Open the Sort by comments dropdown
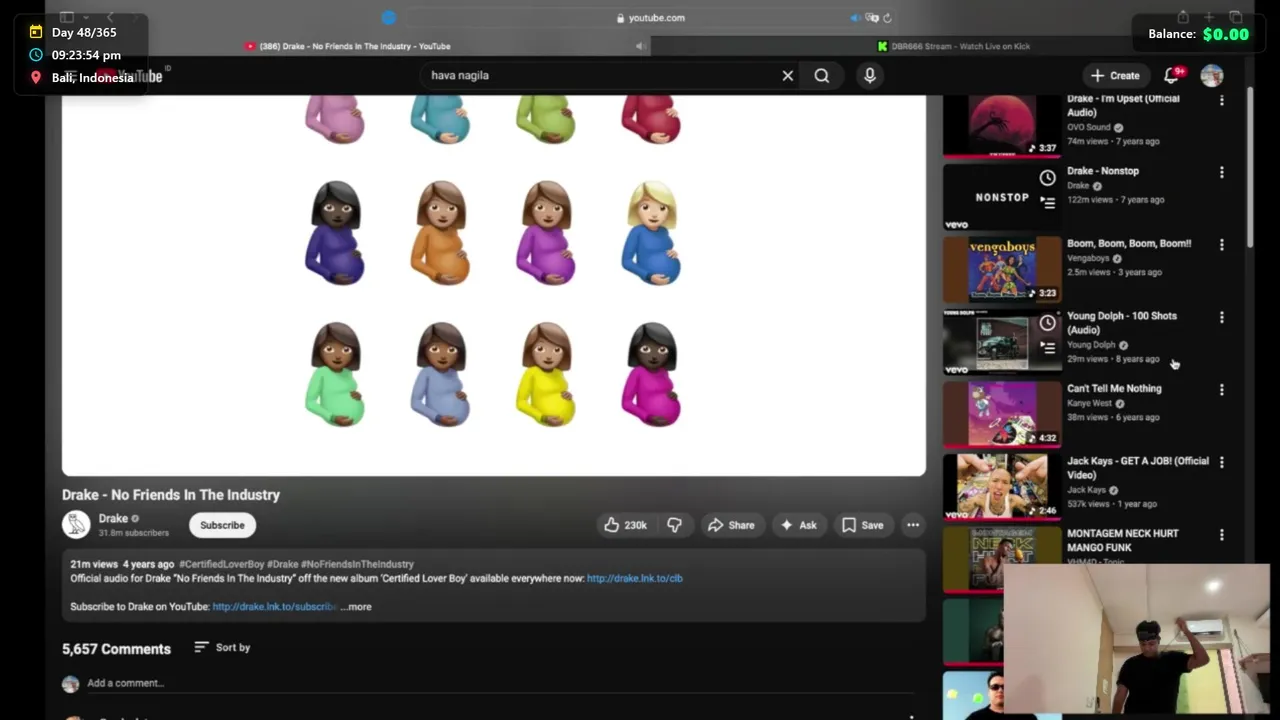The image size is (1280, 720). [x=222, y=647]
